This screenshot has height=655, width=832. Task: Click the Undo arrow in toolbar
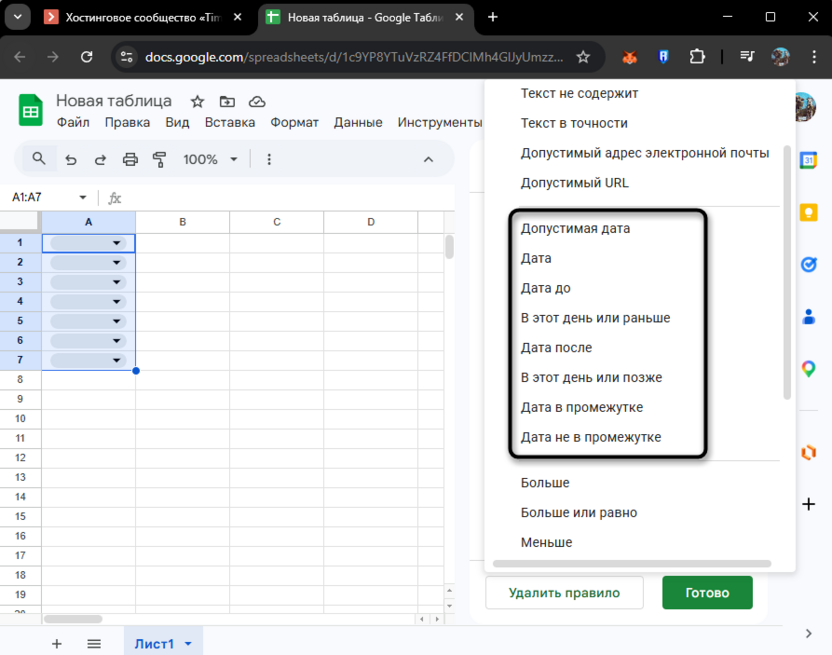coord(70,159)
